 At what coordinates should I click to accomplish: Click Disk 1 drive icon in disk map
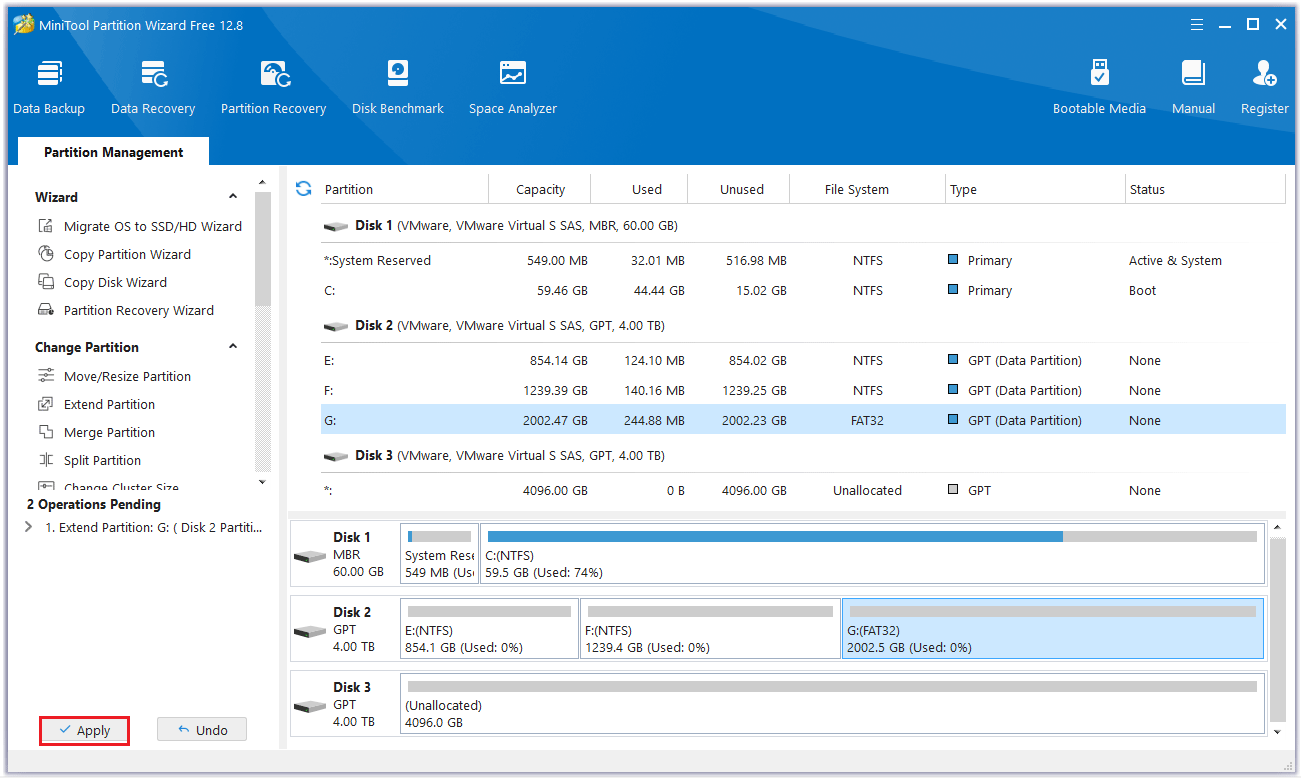click(309, 556)
